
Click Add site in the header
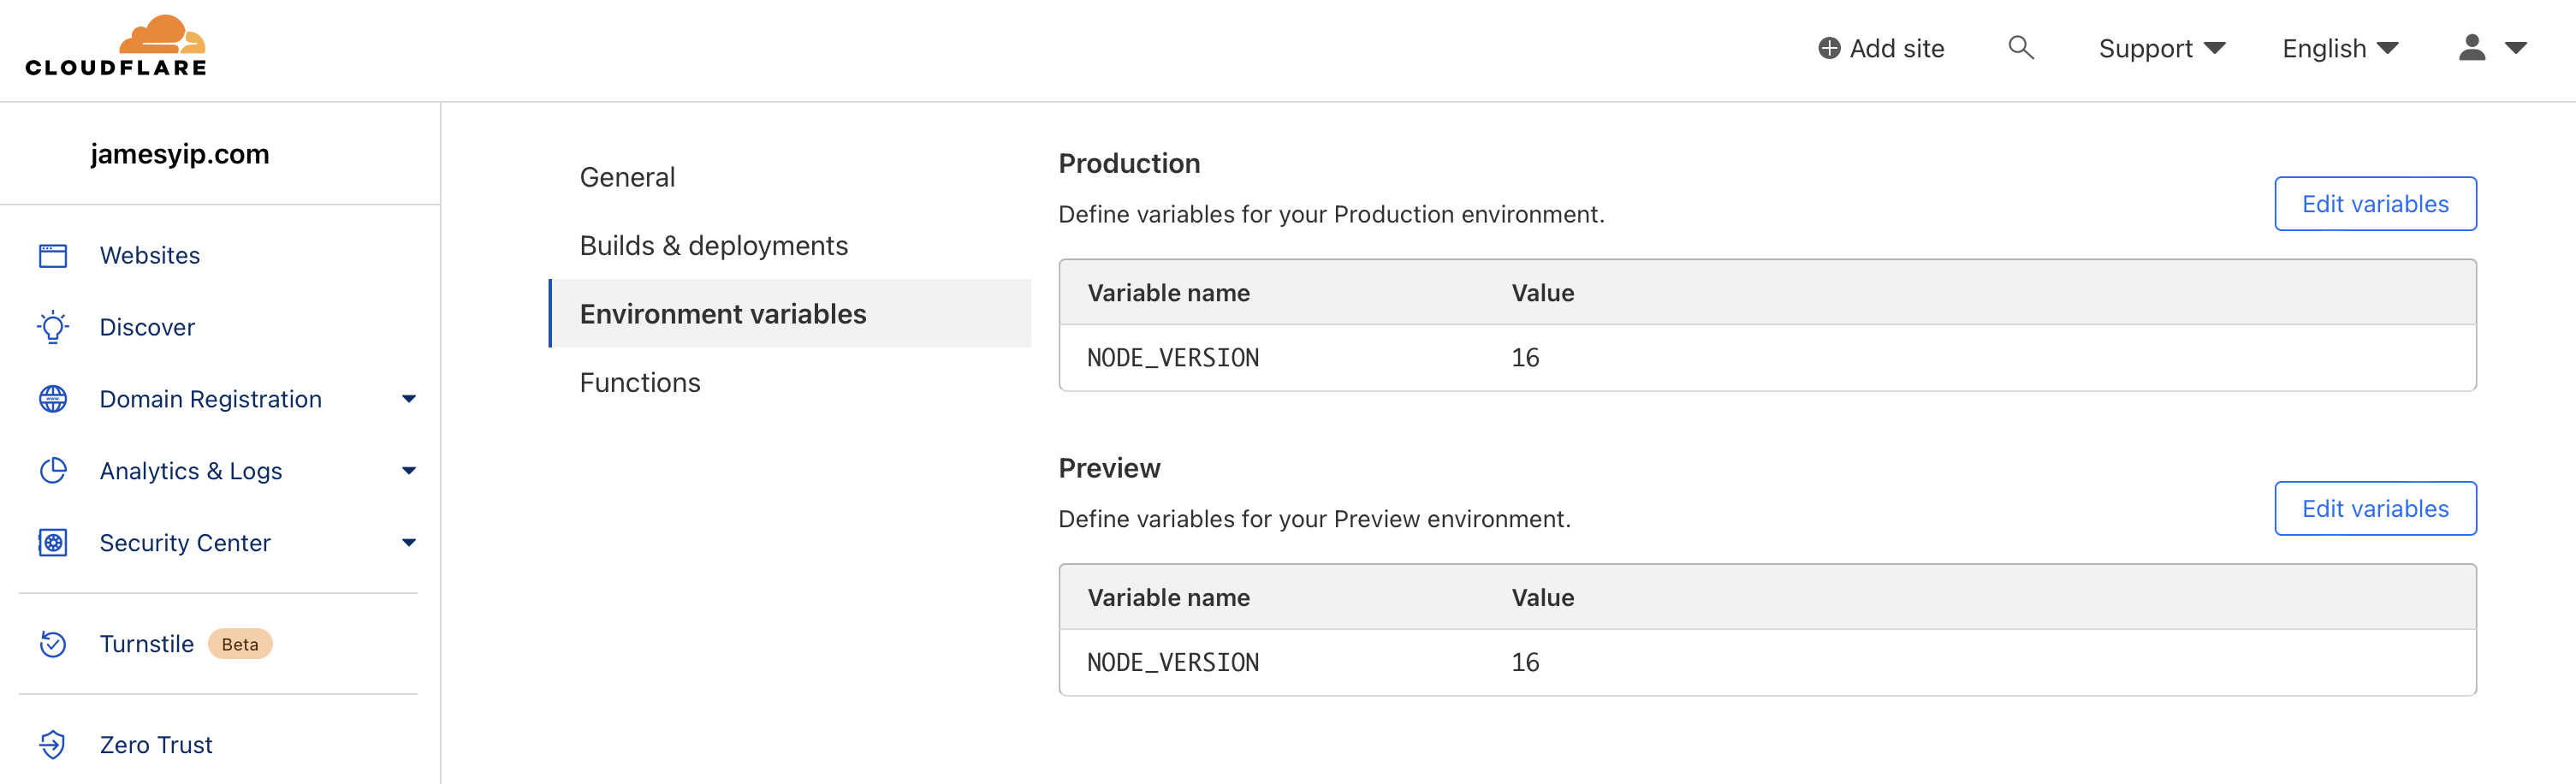(x=1880, y=48)
